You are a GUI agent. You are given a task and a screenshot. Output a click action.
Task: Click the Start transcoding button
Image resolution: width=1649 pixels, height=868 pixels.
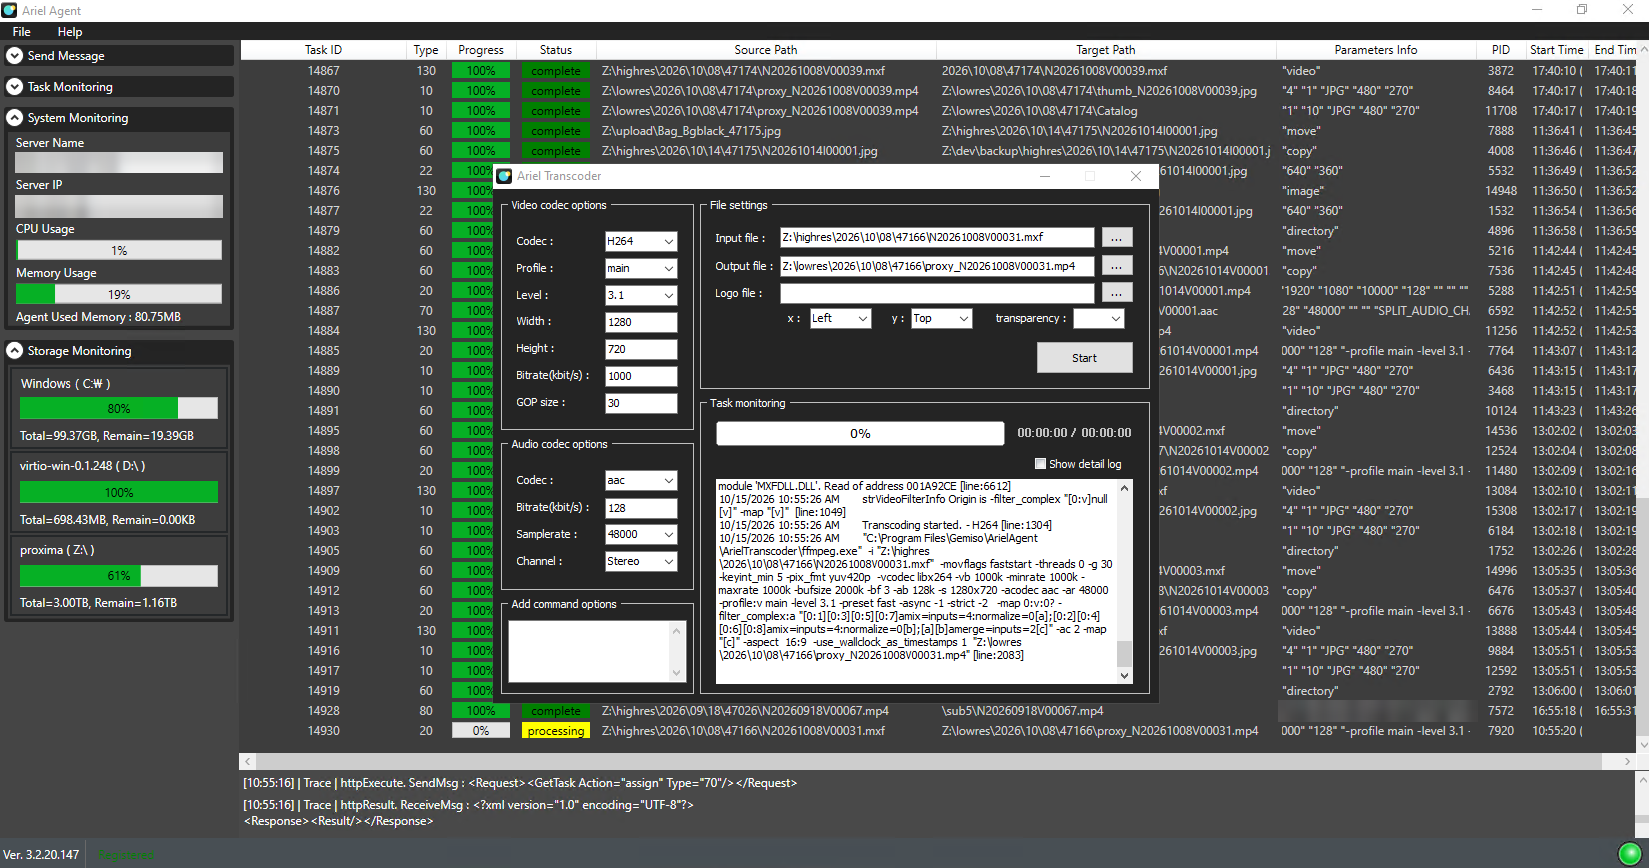click(x=1084, y=358)
